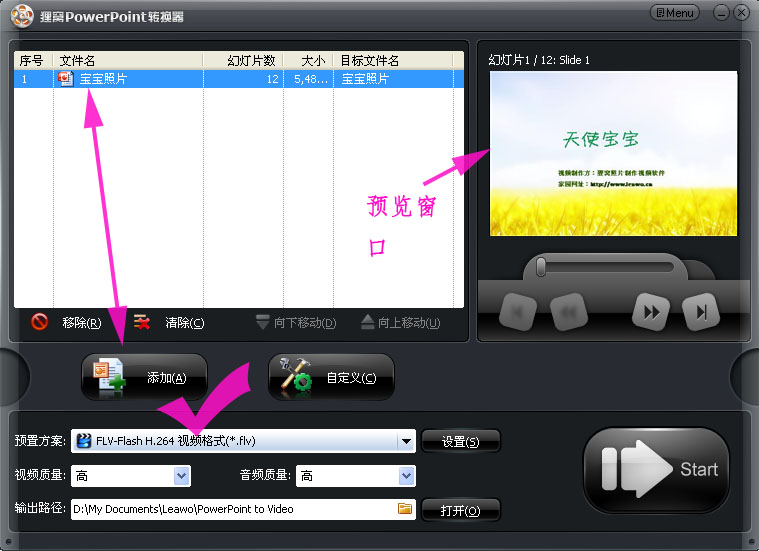The width and height of the screenshot is (759, 551).
Task: Click the first slide playback button
Action: point(517,312)
